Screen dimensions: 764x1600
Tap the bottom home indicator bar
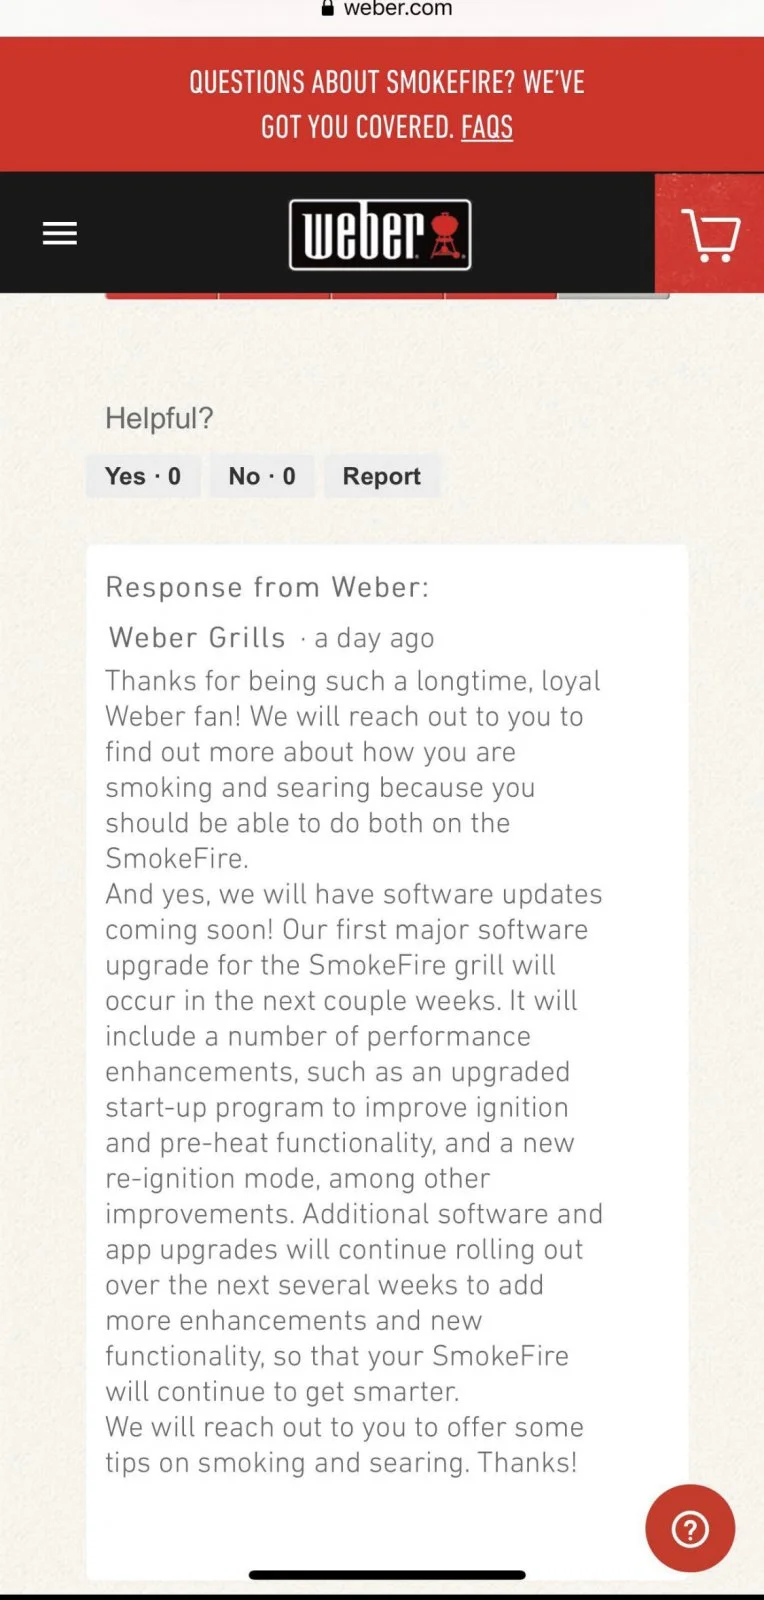(x=387, y=1575)
